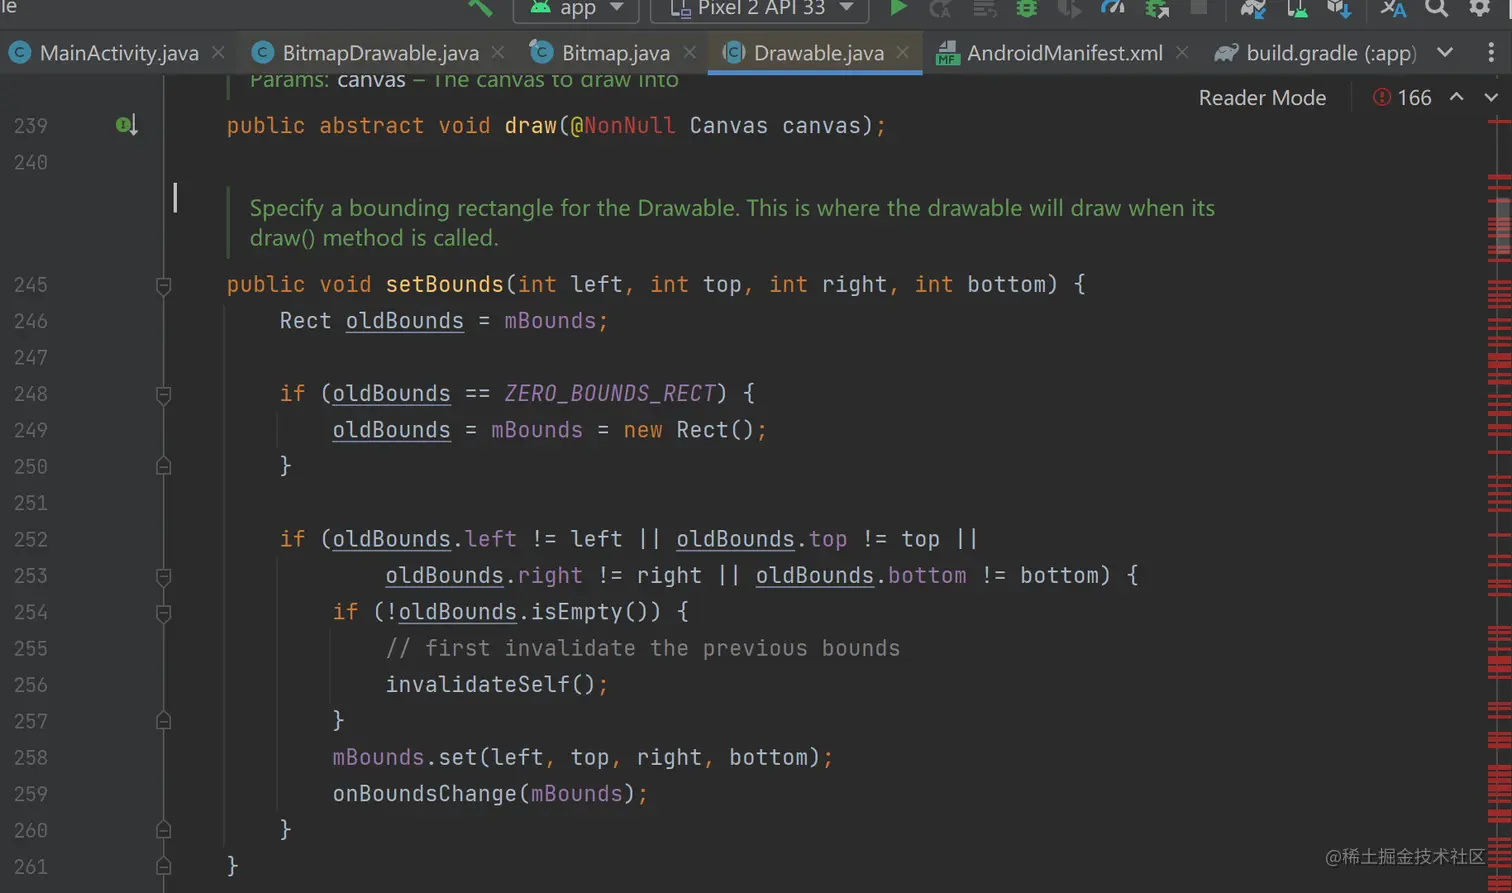The width and height of the screenshot is (1512, 893).
Task: Switch to the BitmapDrawable.java tab
Action: [x=380, y=53]
